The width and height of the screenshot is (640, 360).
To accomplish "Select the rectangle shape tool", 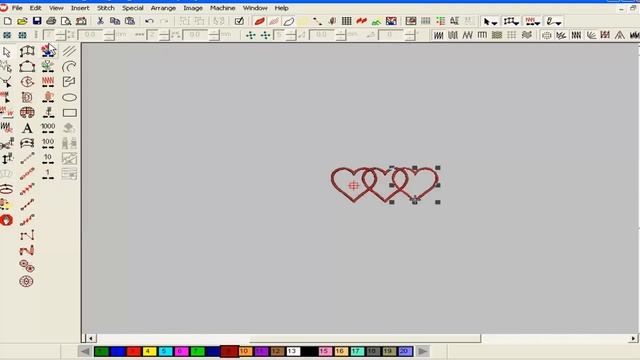I will pyautogui.click(x=69, y=113).
